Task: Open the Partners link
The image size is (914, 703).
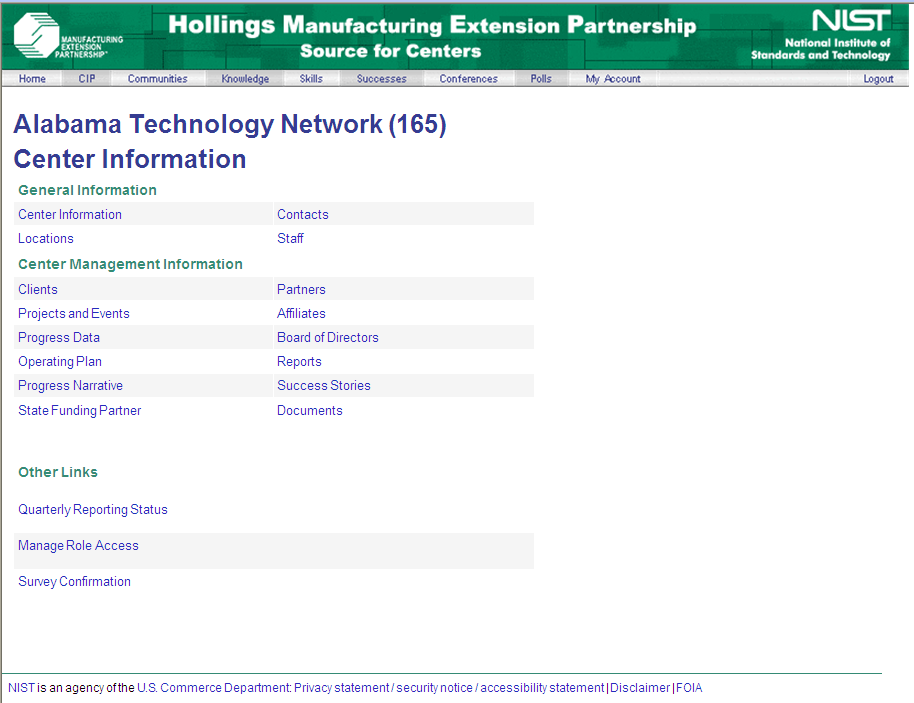Action: [301, 290]
